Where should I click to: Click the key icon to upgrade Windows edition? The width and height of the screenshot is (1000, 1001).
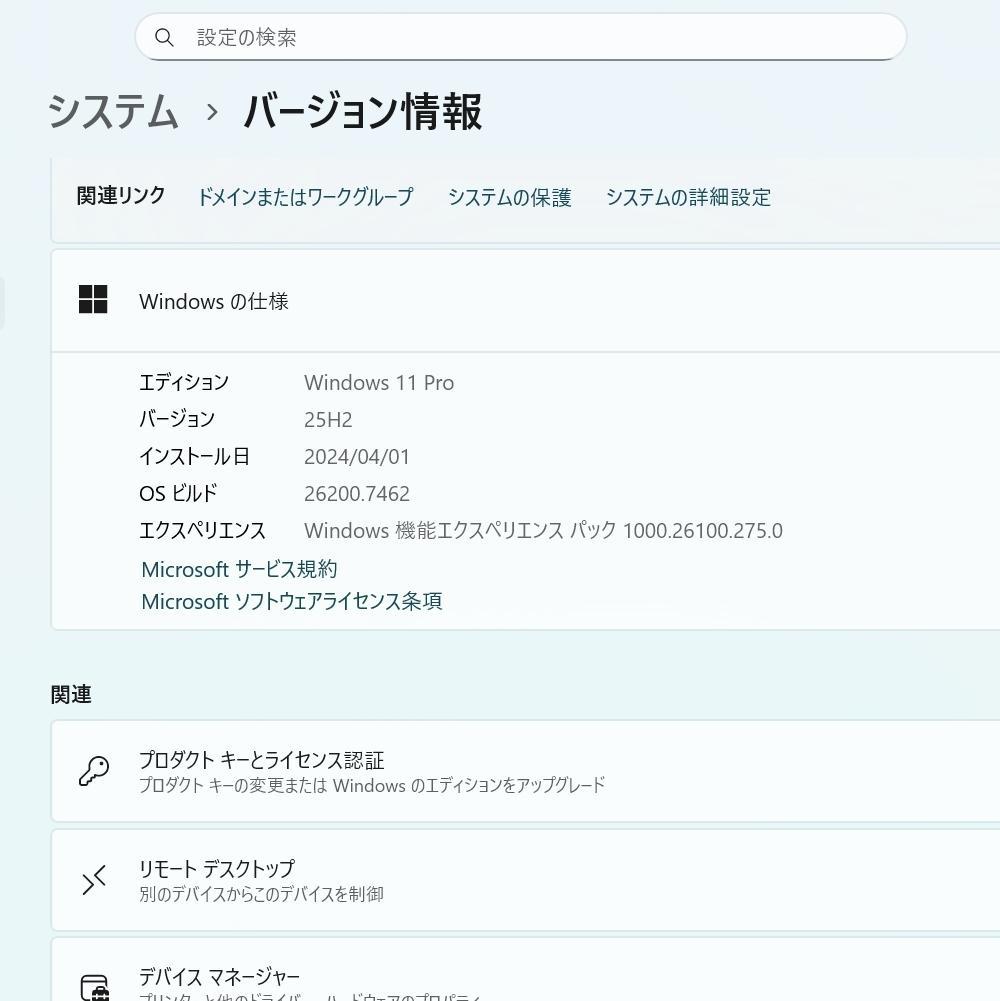[x=93, y=771]
